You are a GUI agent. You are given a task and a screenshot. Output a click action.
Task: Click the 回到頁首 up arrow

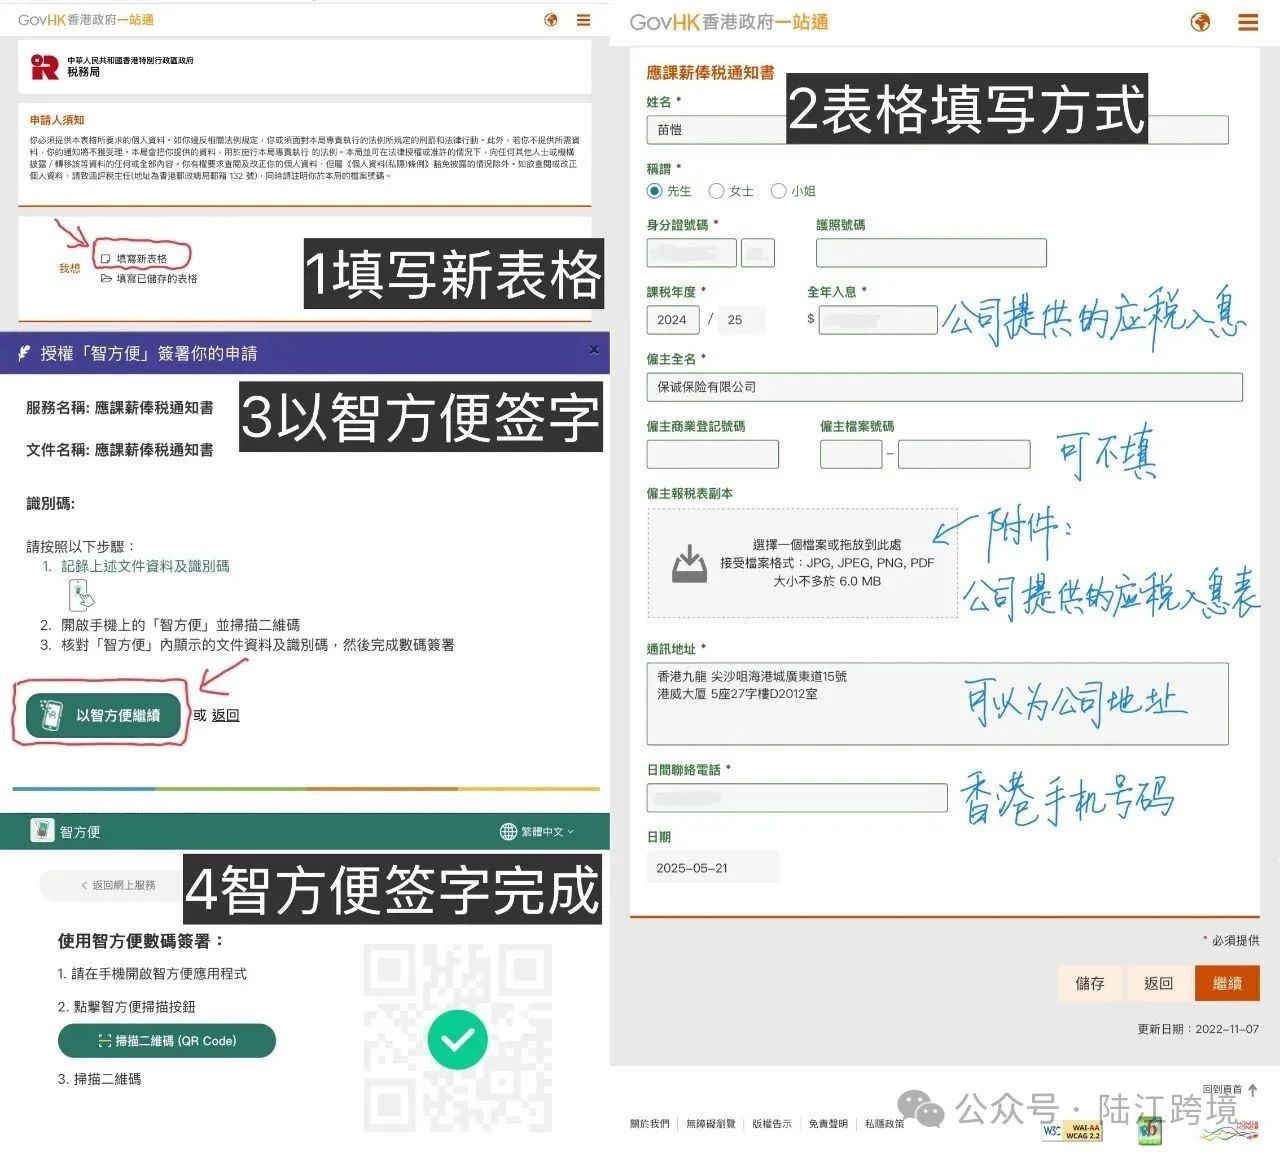tap(1253, 1090)
